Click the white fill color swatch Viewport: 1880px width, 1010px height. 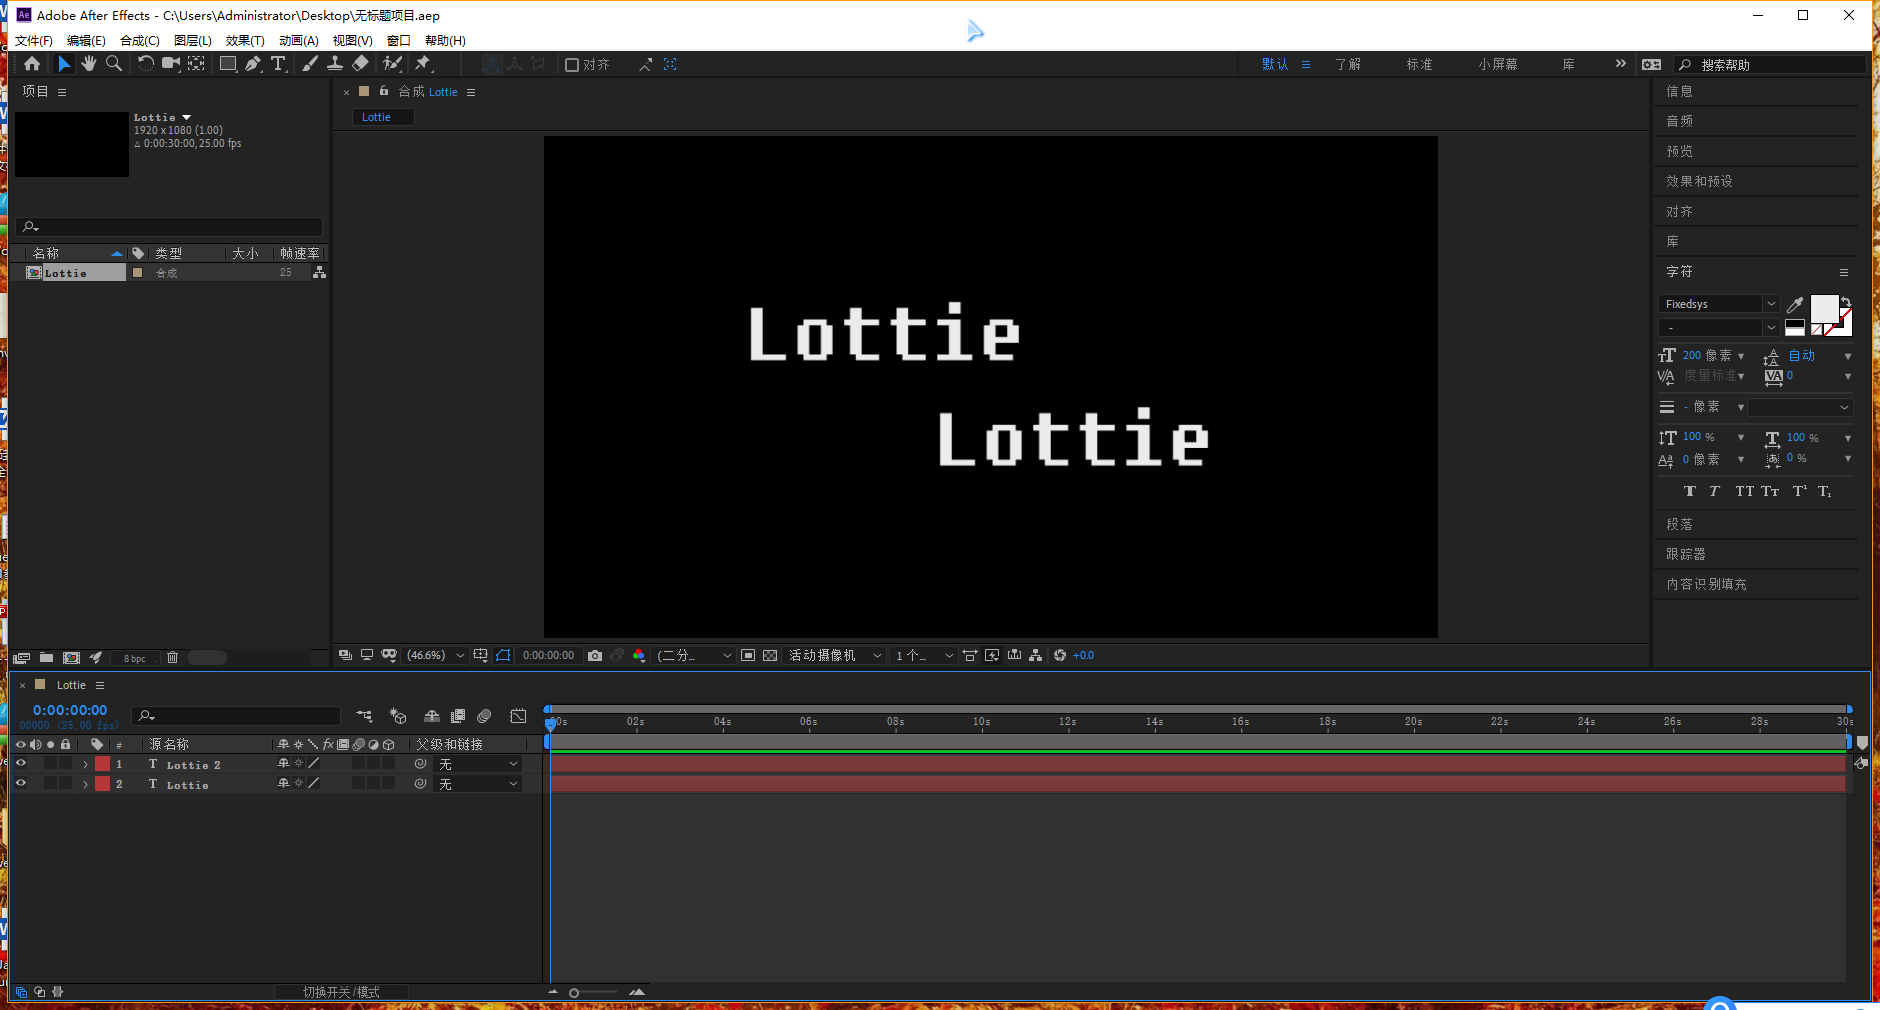click(x=1824, y=309)
